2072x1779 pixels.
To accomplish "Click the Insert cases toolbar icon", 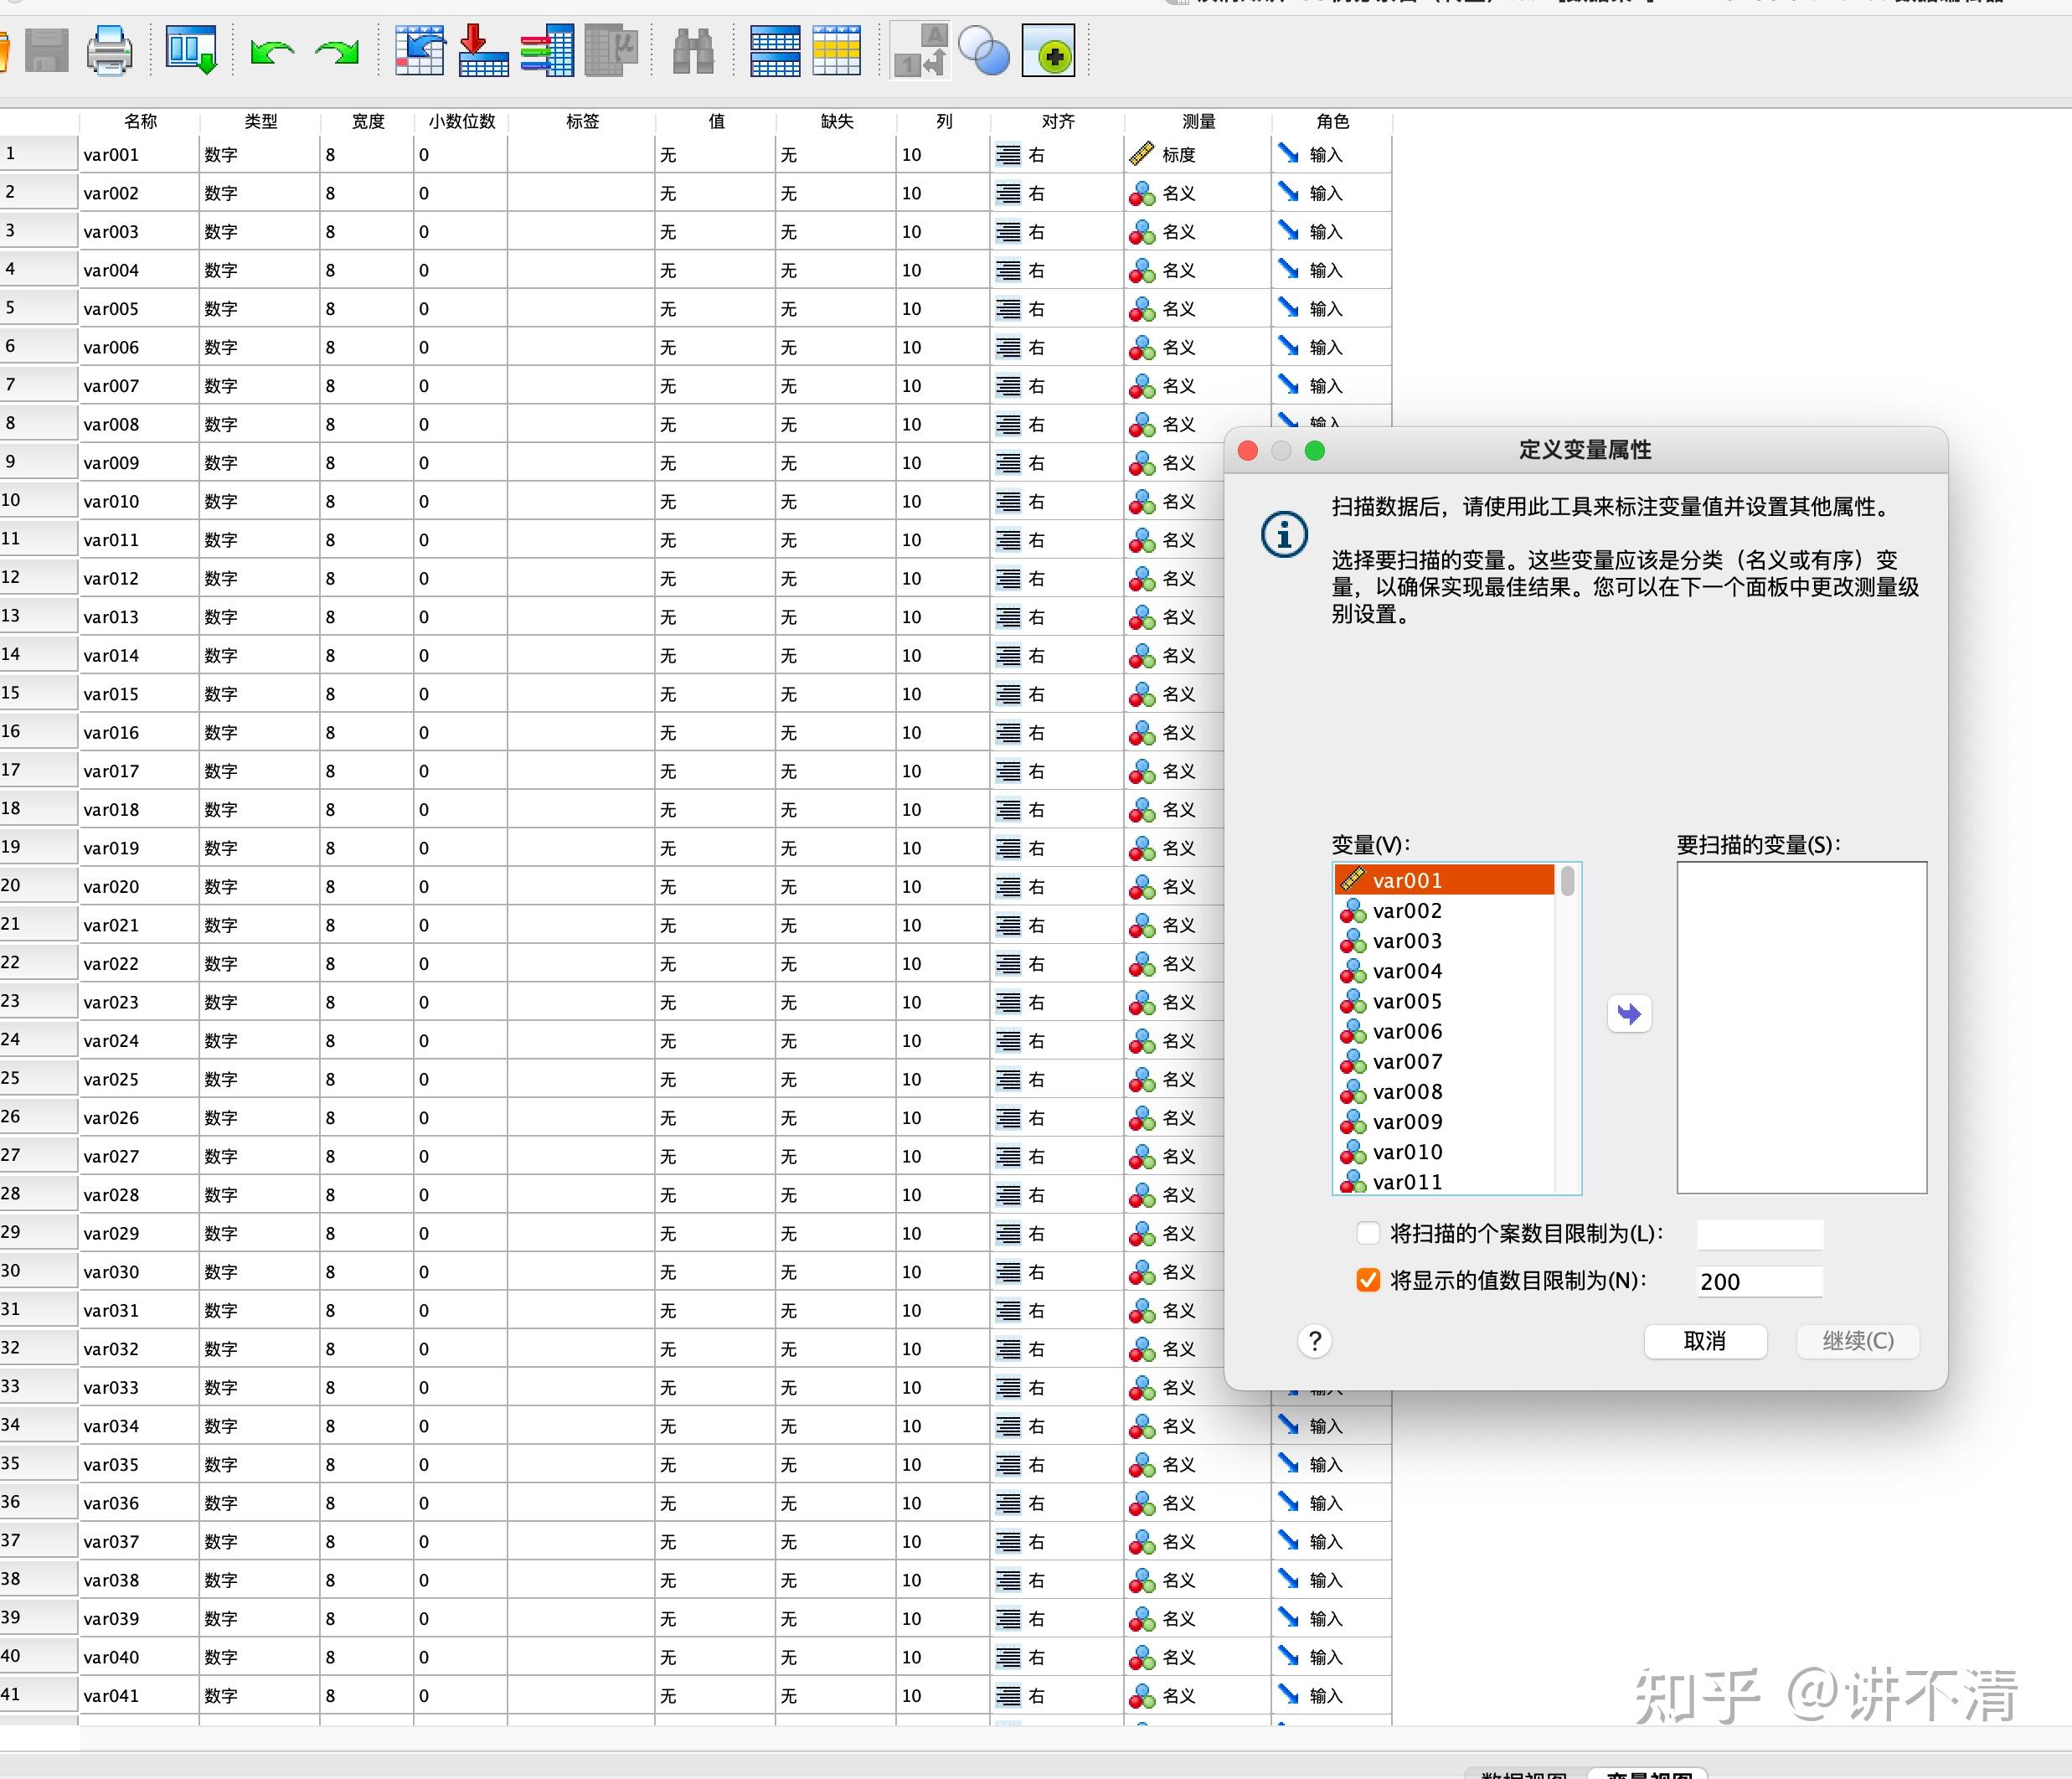I will click(775, 51).
